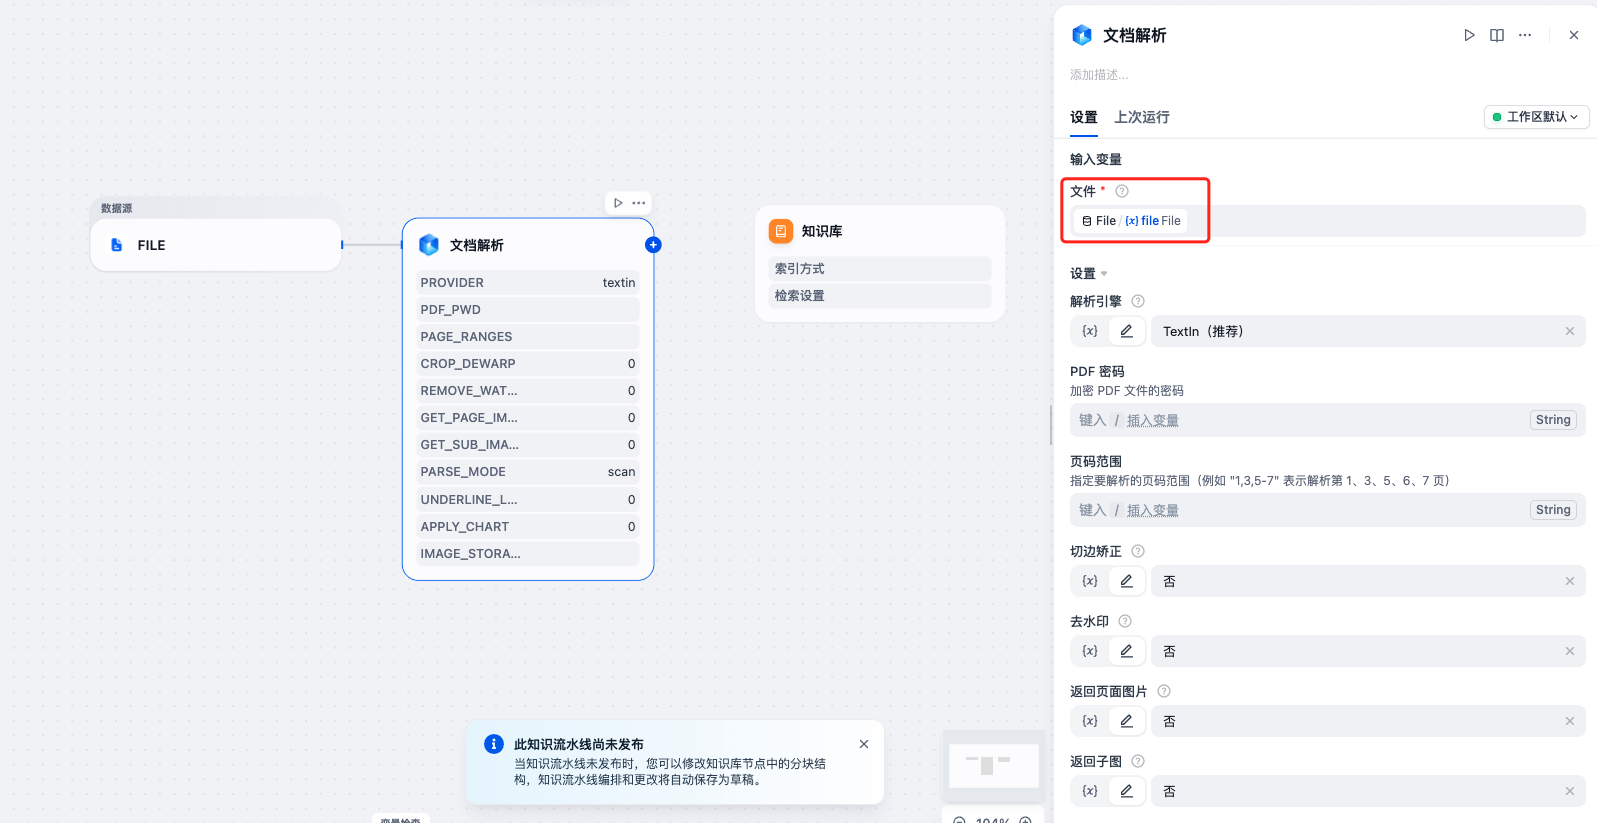The height and width of the screenshot is (823, 1597).
Task: Switch 切边矫正 to constant edit mode pencil
Action: (1126, 581)
